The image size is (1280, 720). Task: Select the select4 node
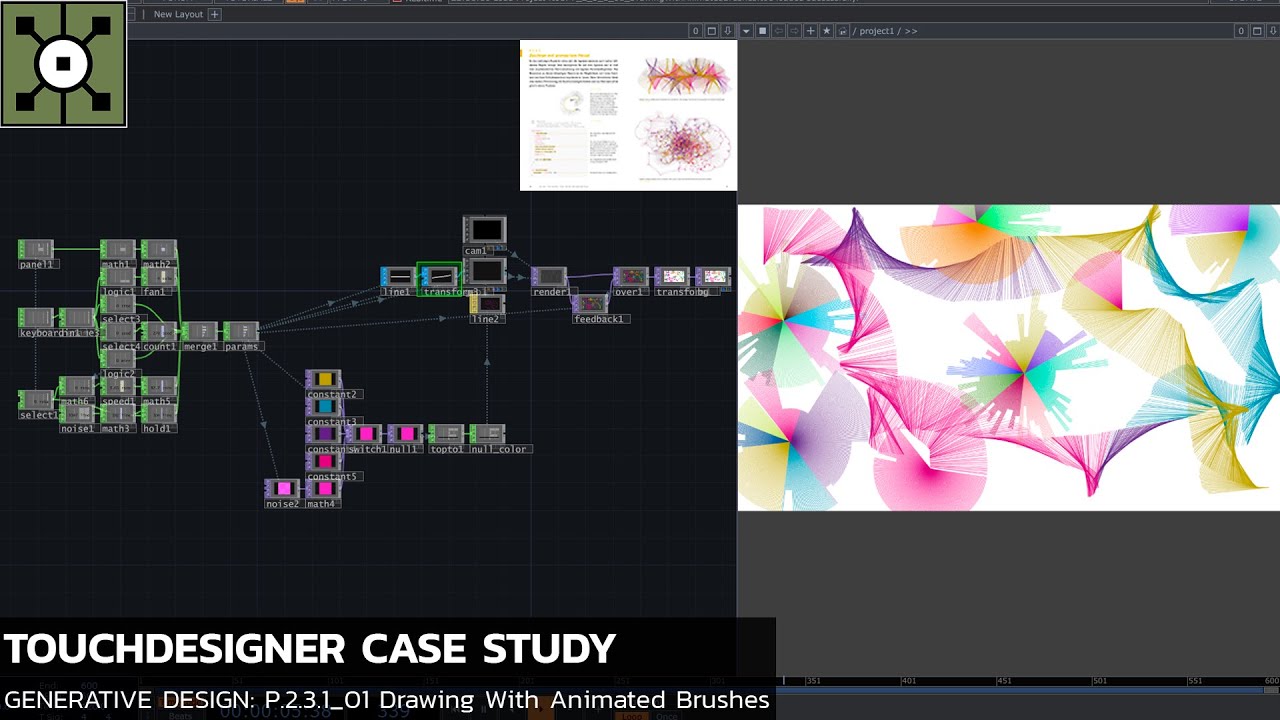click(x=118, y=331)
